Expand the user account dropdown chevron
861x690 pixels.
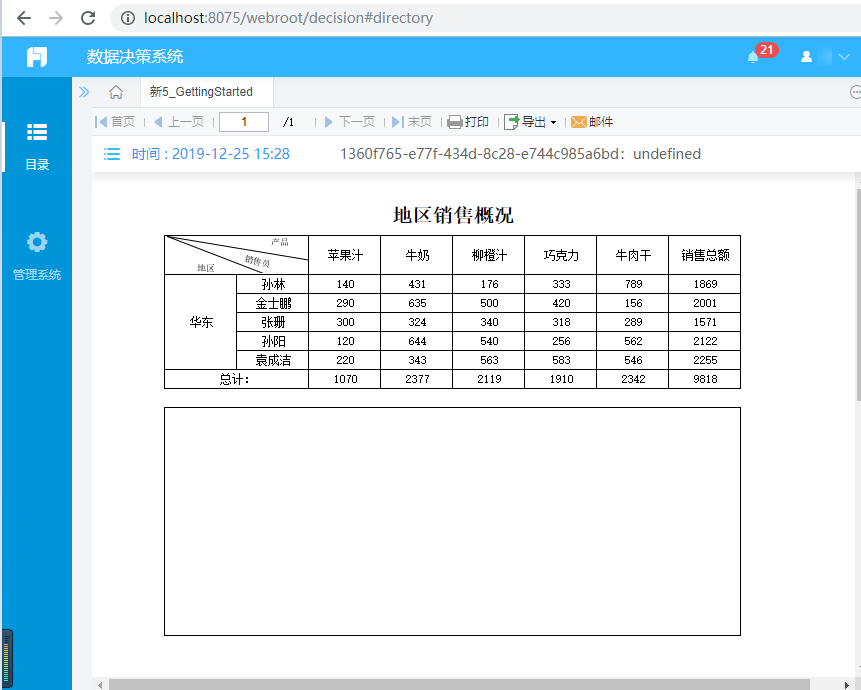point(844,57)
